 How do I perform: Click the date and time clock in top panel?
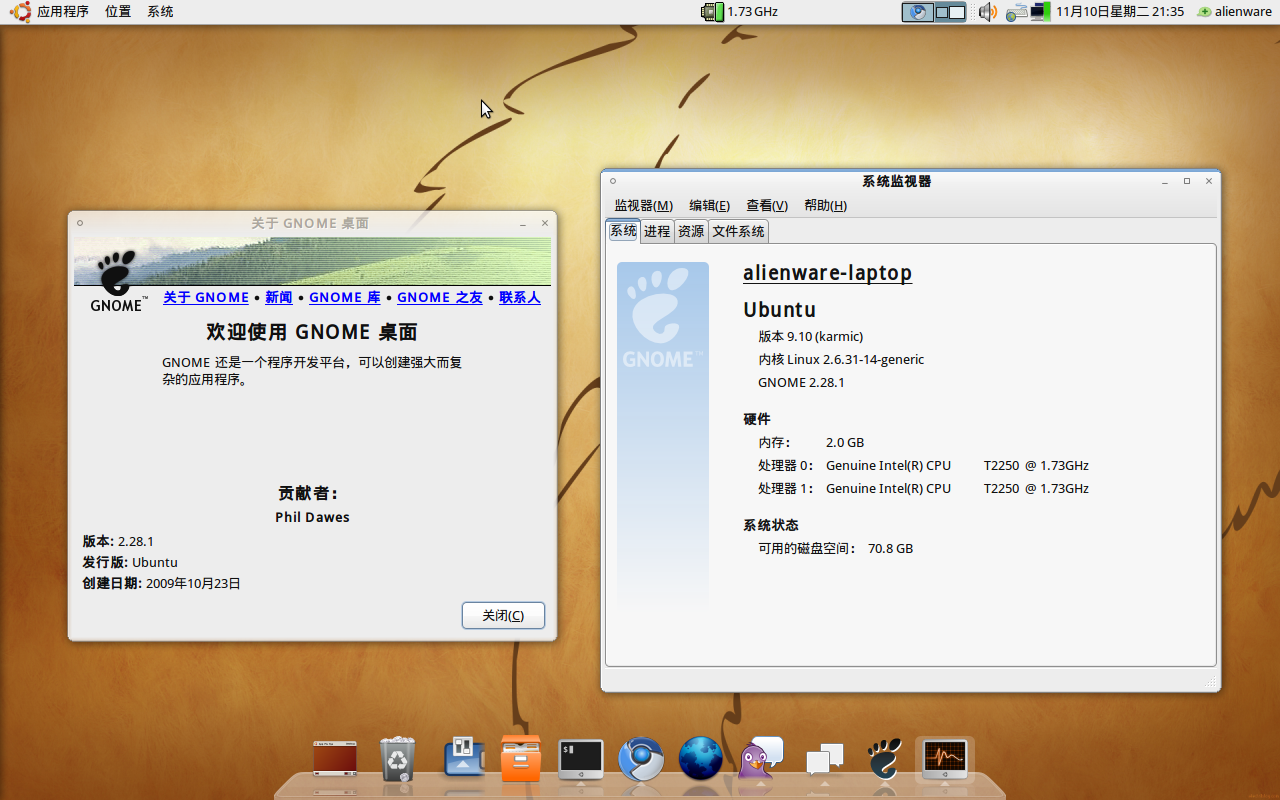click(1120, 12)
